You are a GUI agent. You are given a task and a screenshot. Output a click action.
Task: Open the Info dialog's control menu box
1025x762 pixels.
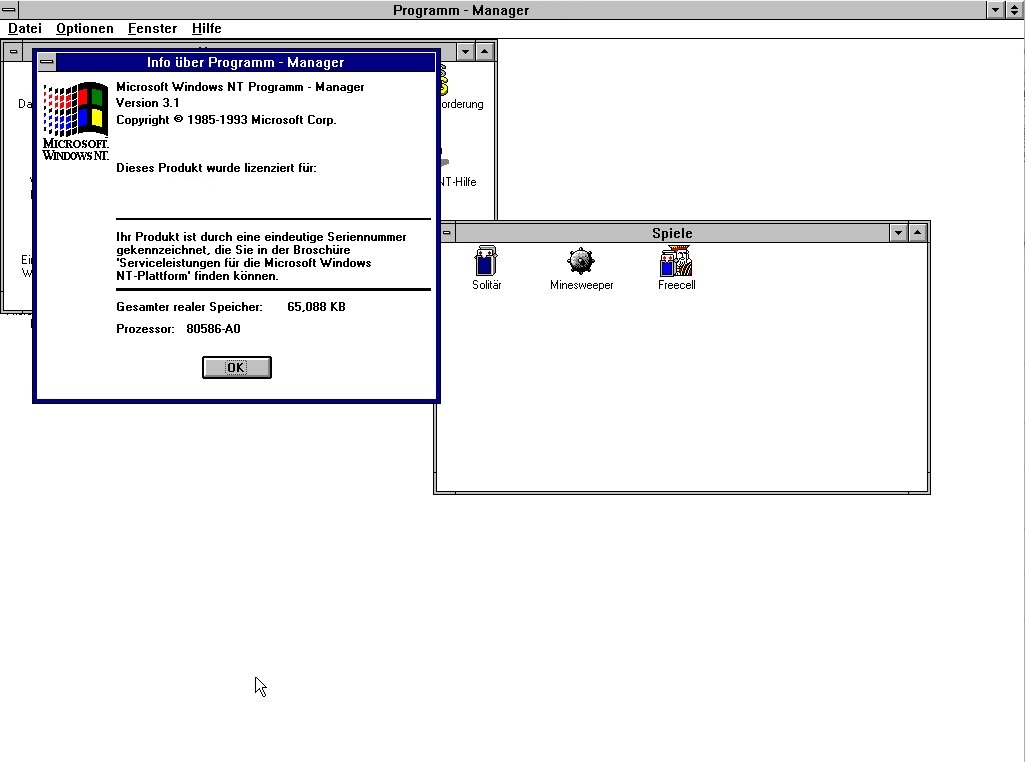tap(46, 62)
